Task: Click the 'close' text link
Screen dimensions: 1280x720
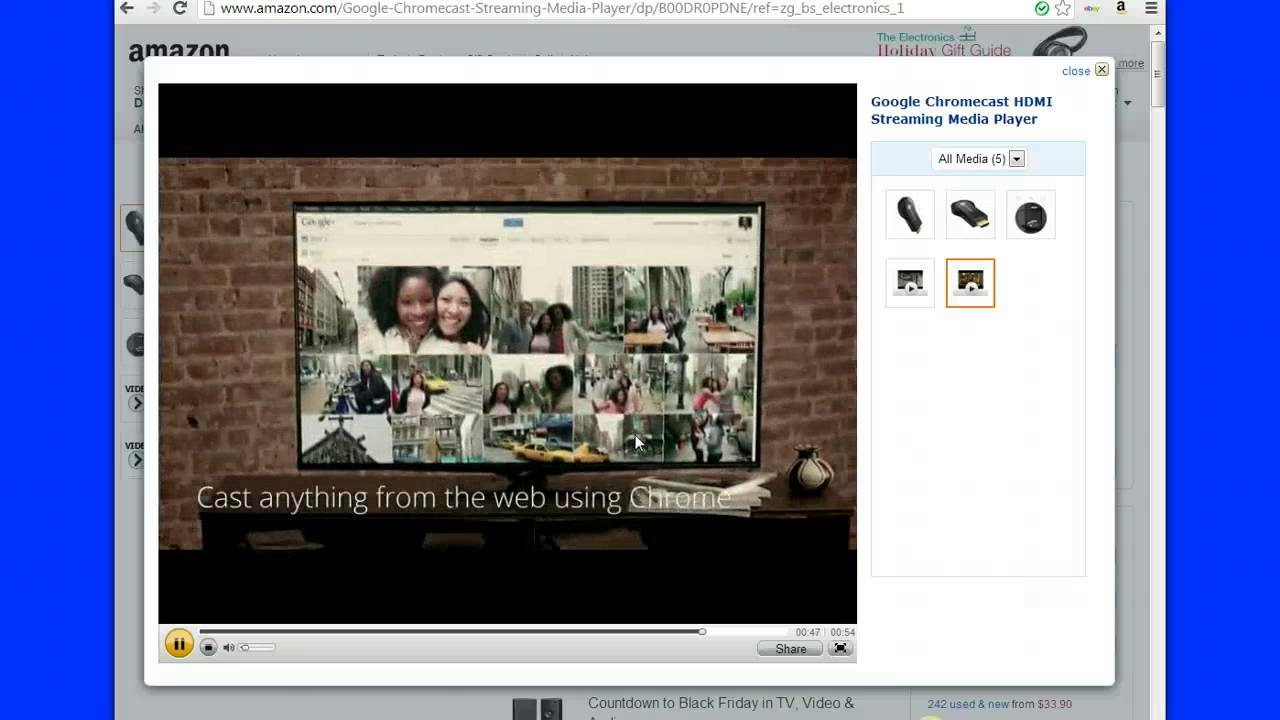Action: [1076, 71]
